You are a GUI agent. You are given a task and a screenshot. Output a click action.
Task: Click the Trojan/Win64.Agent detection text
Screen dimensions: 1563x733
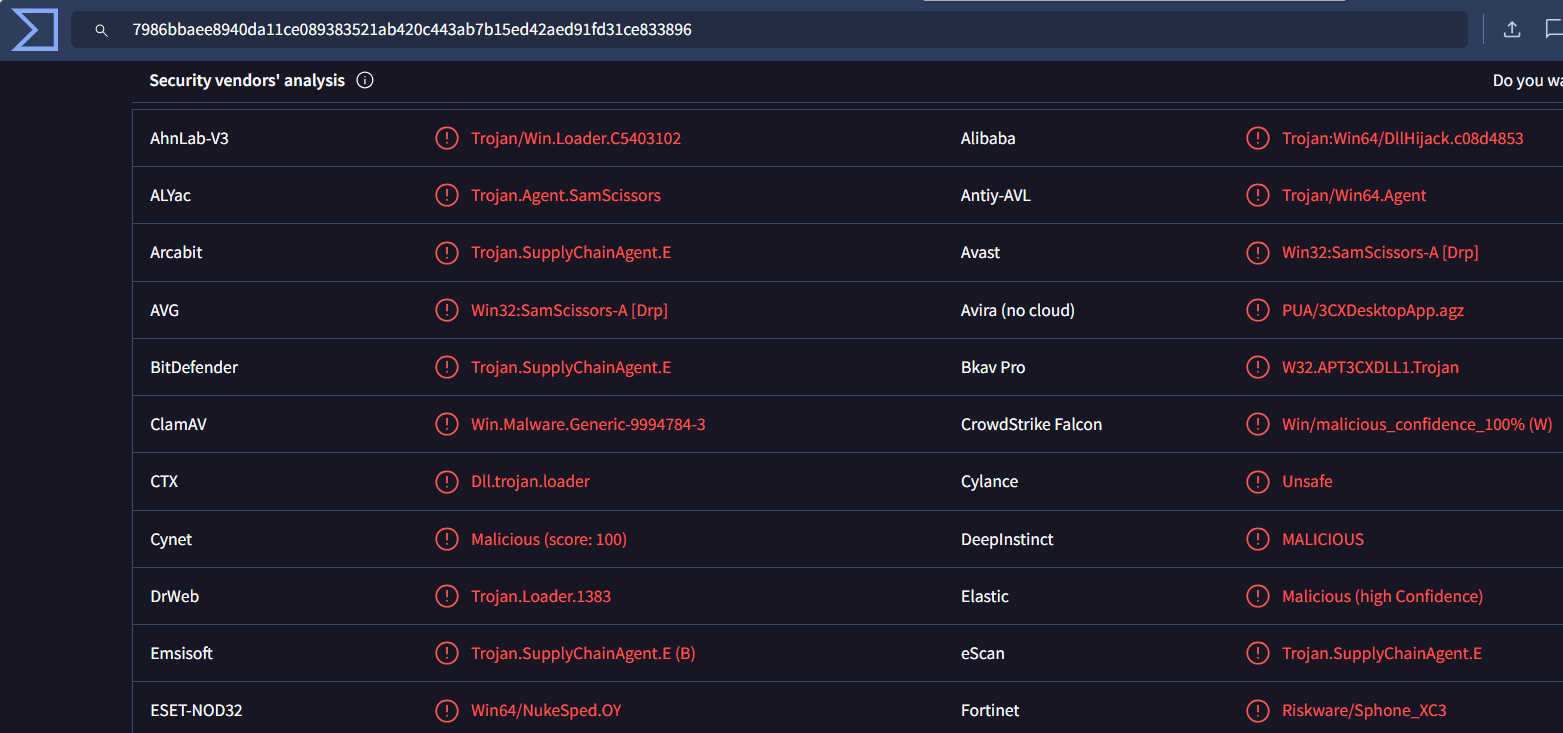pos(1354,195)
